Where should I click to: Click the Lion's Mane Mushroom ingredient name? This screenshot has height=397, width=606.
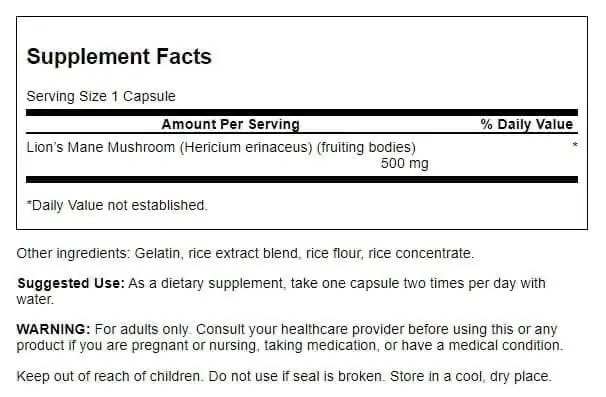(x=100, y=147)
